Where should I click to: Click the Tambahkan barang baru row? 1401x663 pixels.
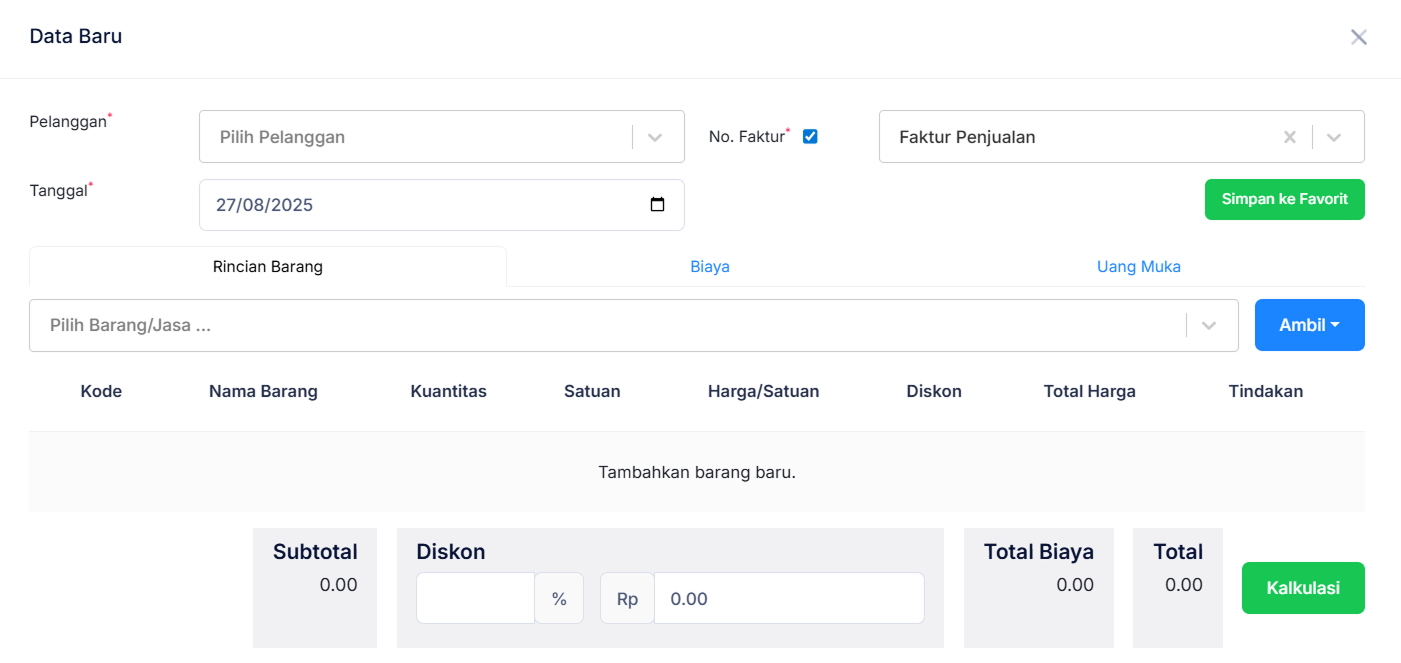697,471
